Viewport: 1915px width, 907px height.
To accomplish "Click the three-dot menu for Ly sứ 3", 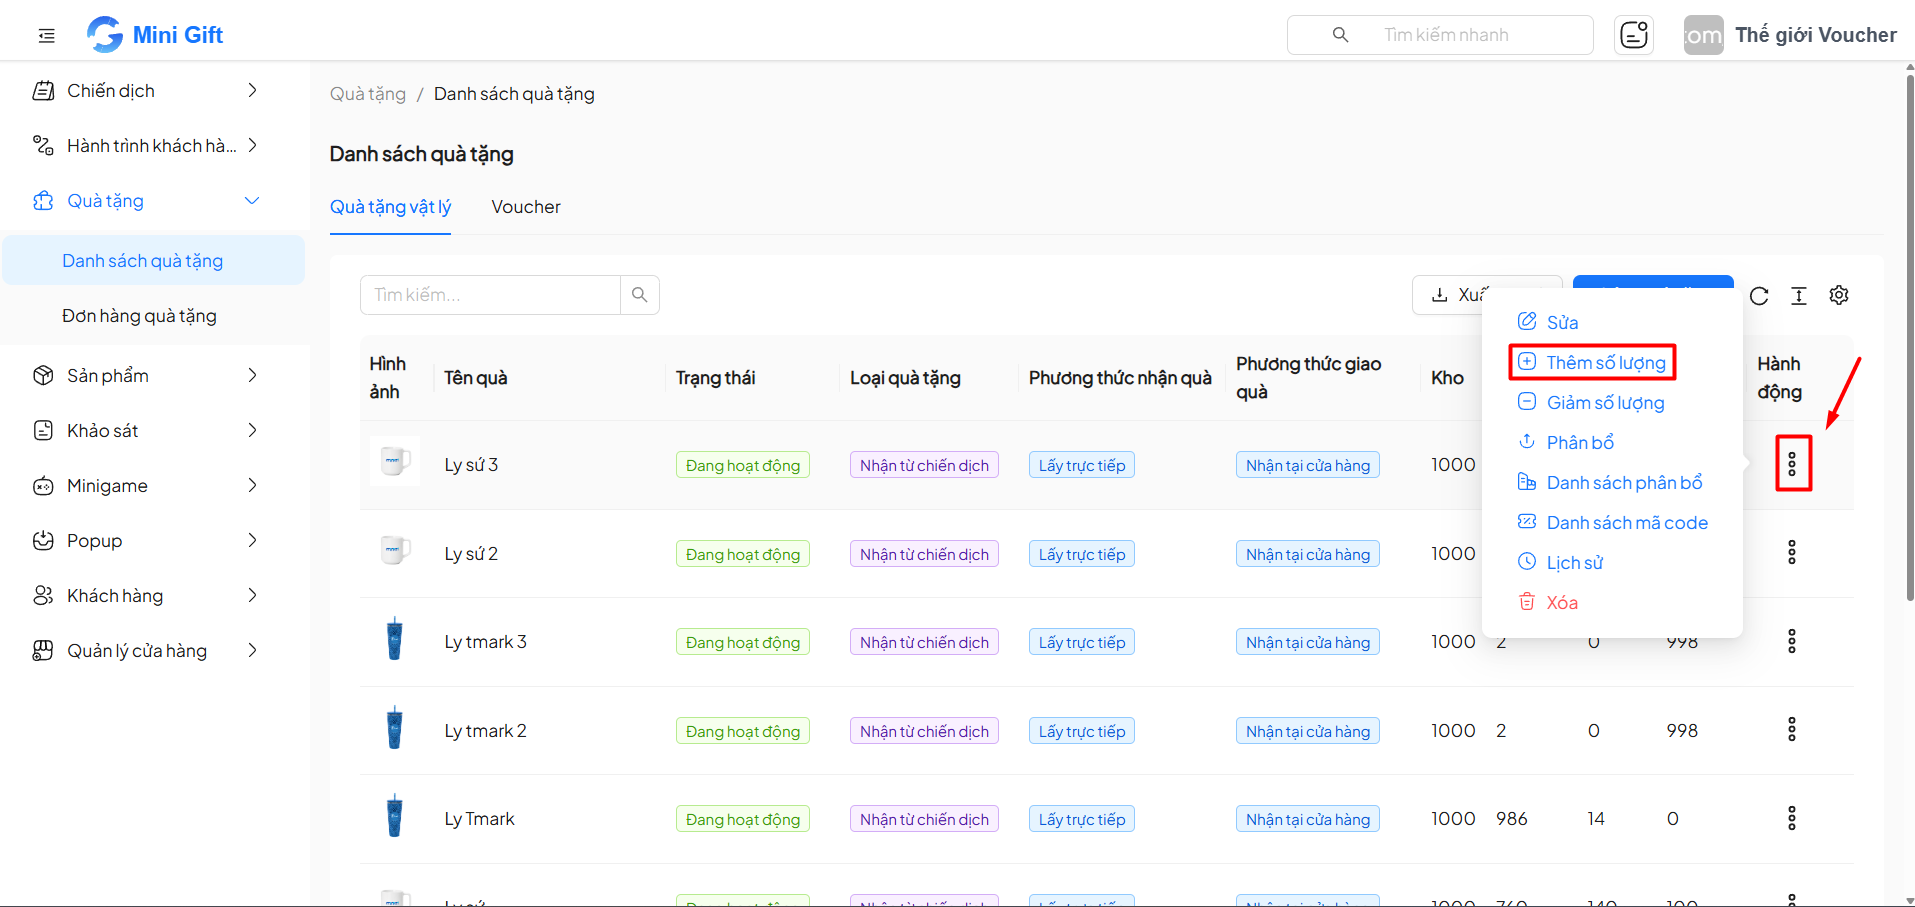I will pos(1792,464).
